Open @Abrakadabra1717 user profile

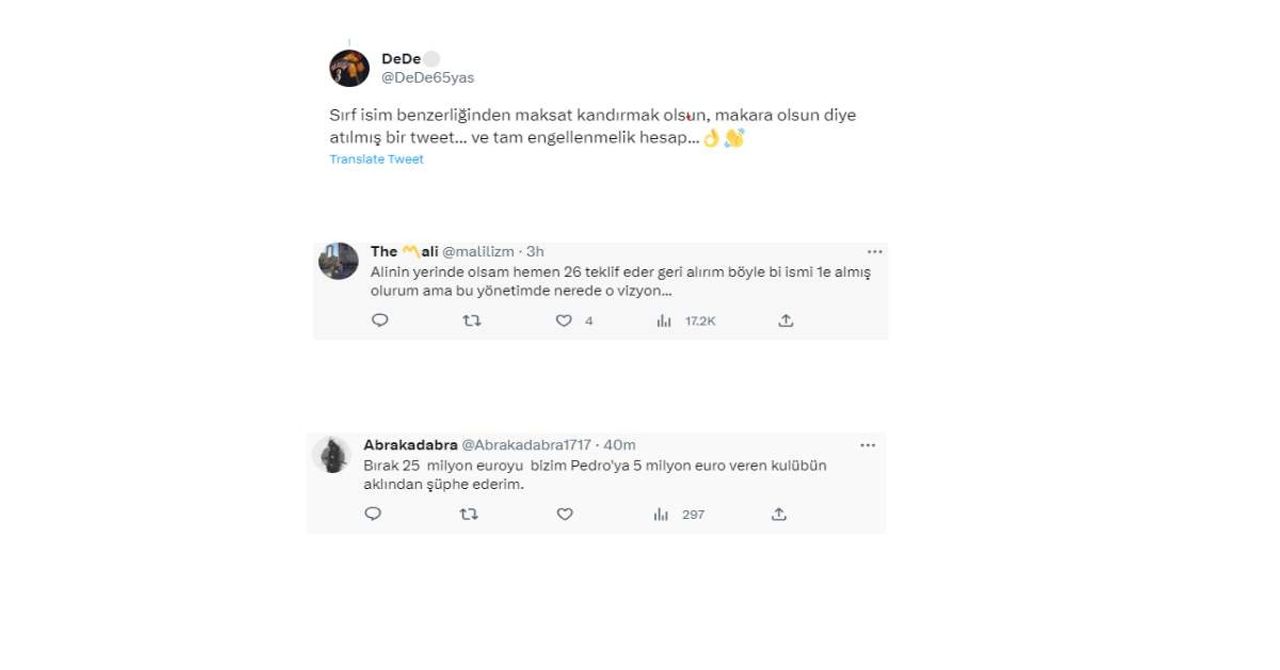(526, 445)
